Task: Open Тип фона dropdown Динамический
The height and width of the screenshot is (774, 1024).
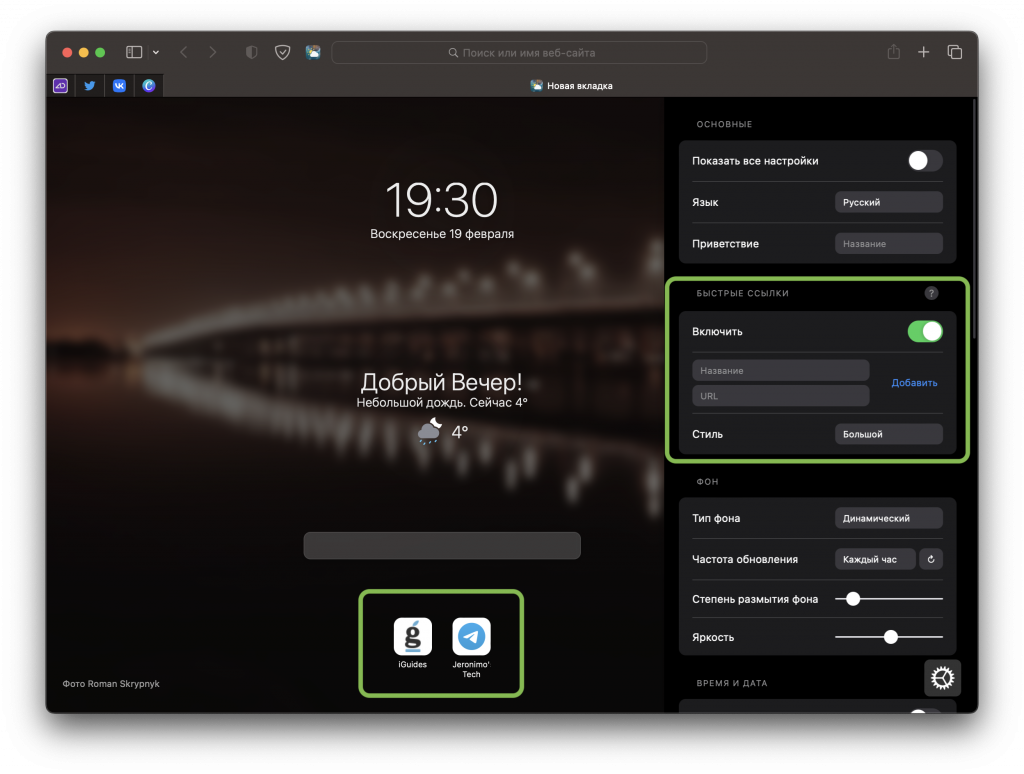Action: point(888,518)
